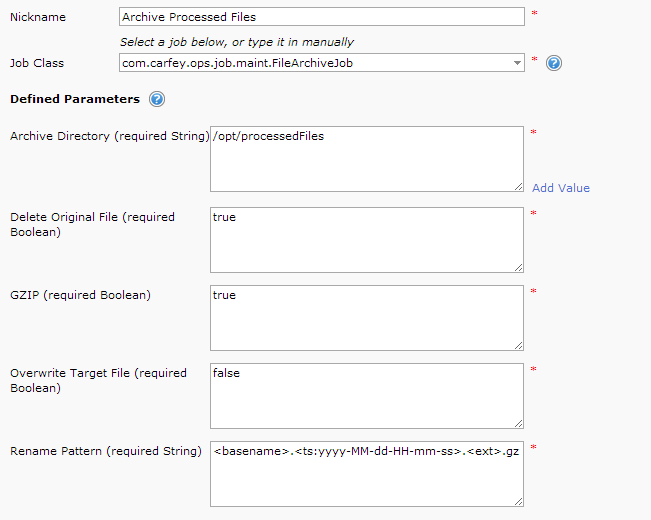
Task: Click Archive Directory text area resize grip
Action: click(x=518, y=185)
